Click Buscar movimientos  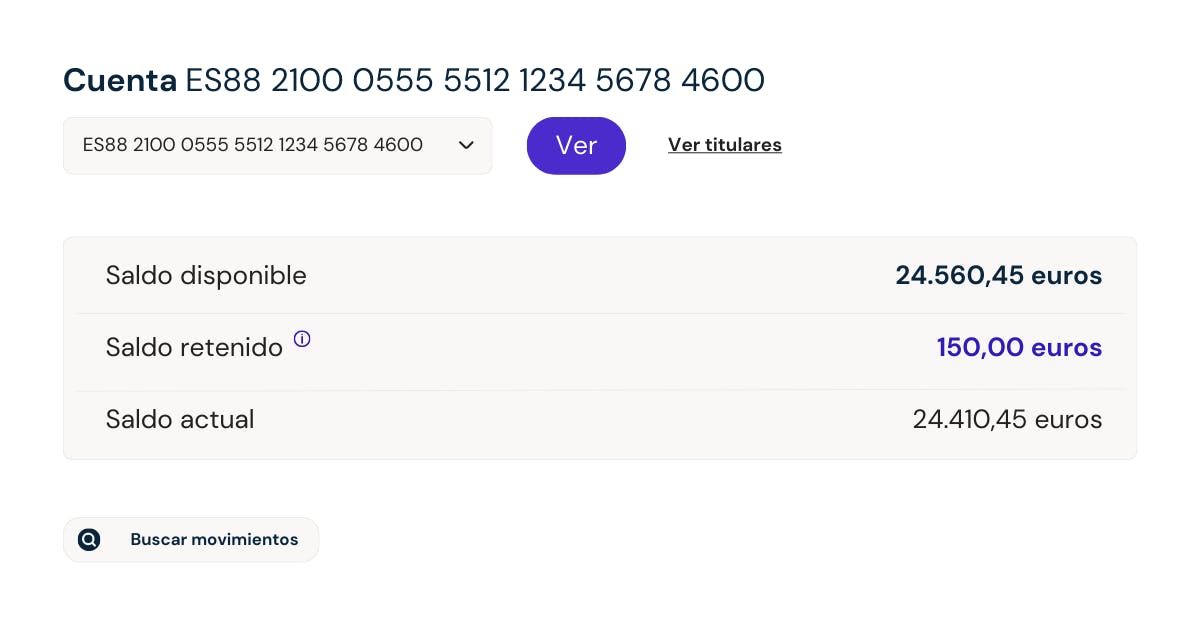pos(191,539)
